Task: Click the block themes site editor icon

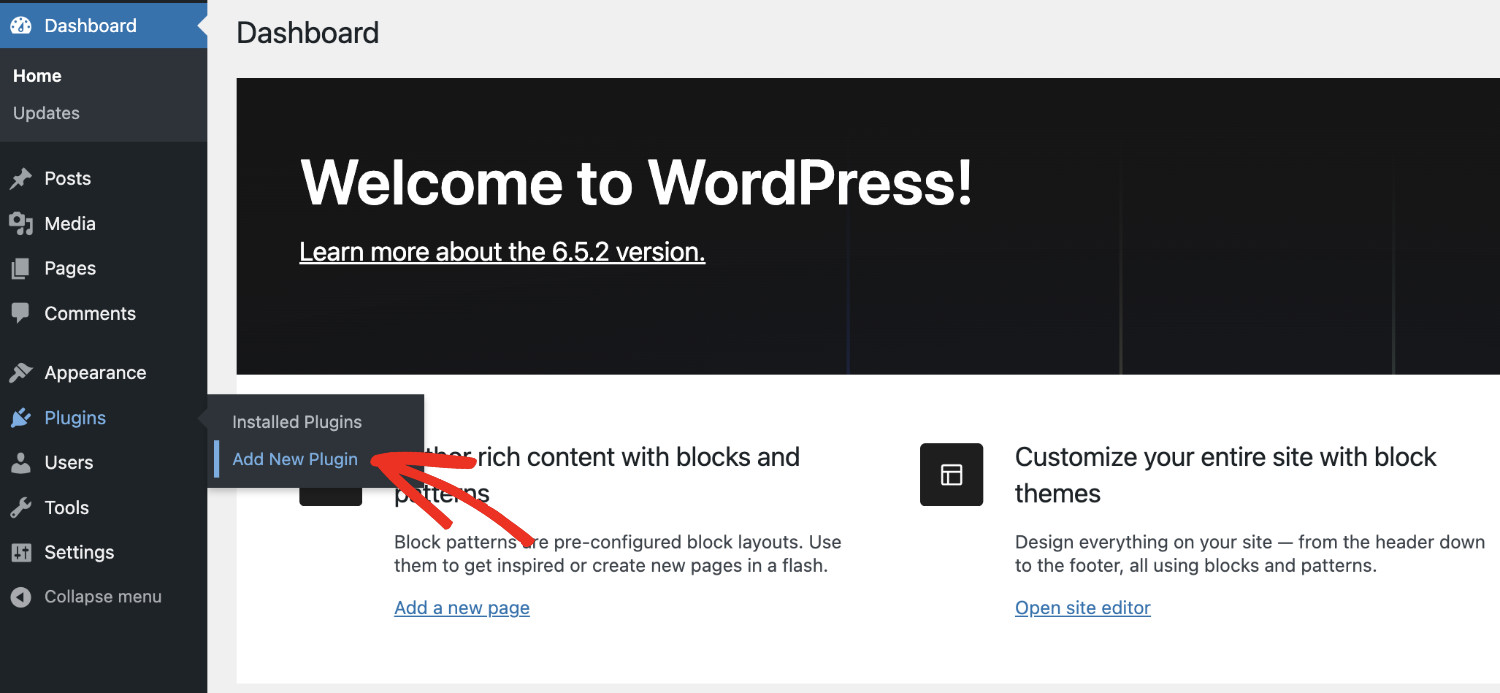Action: (950, 474)
